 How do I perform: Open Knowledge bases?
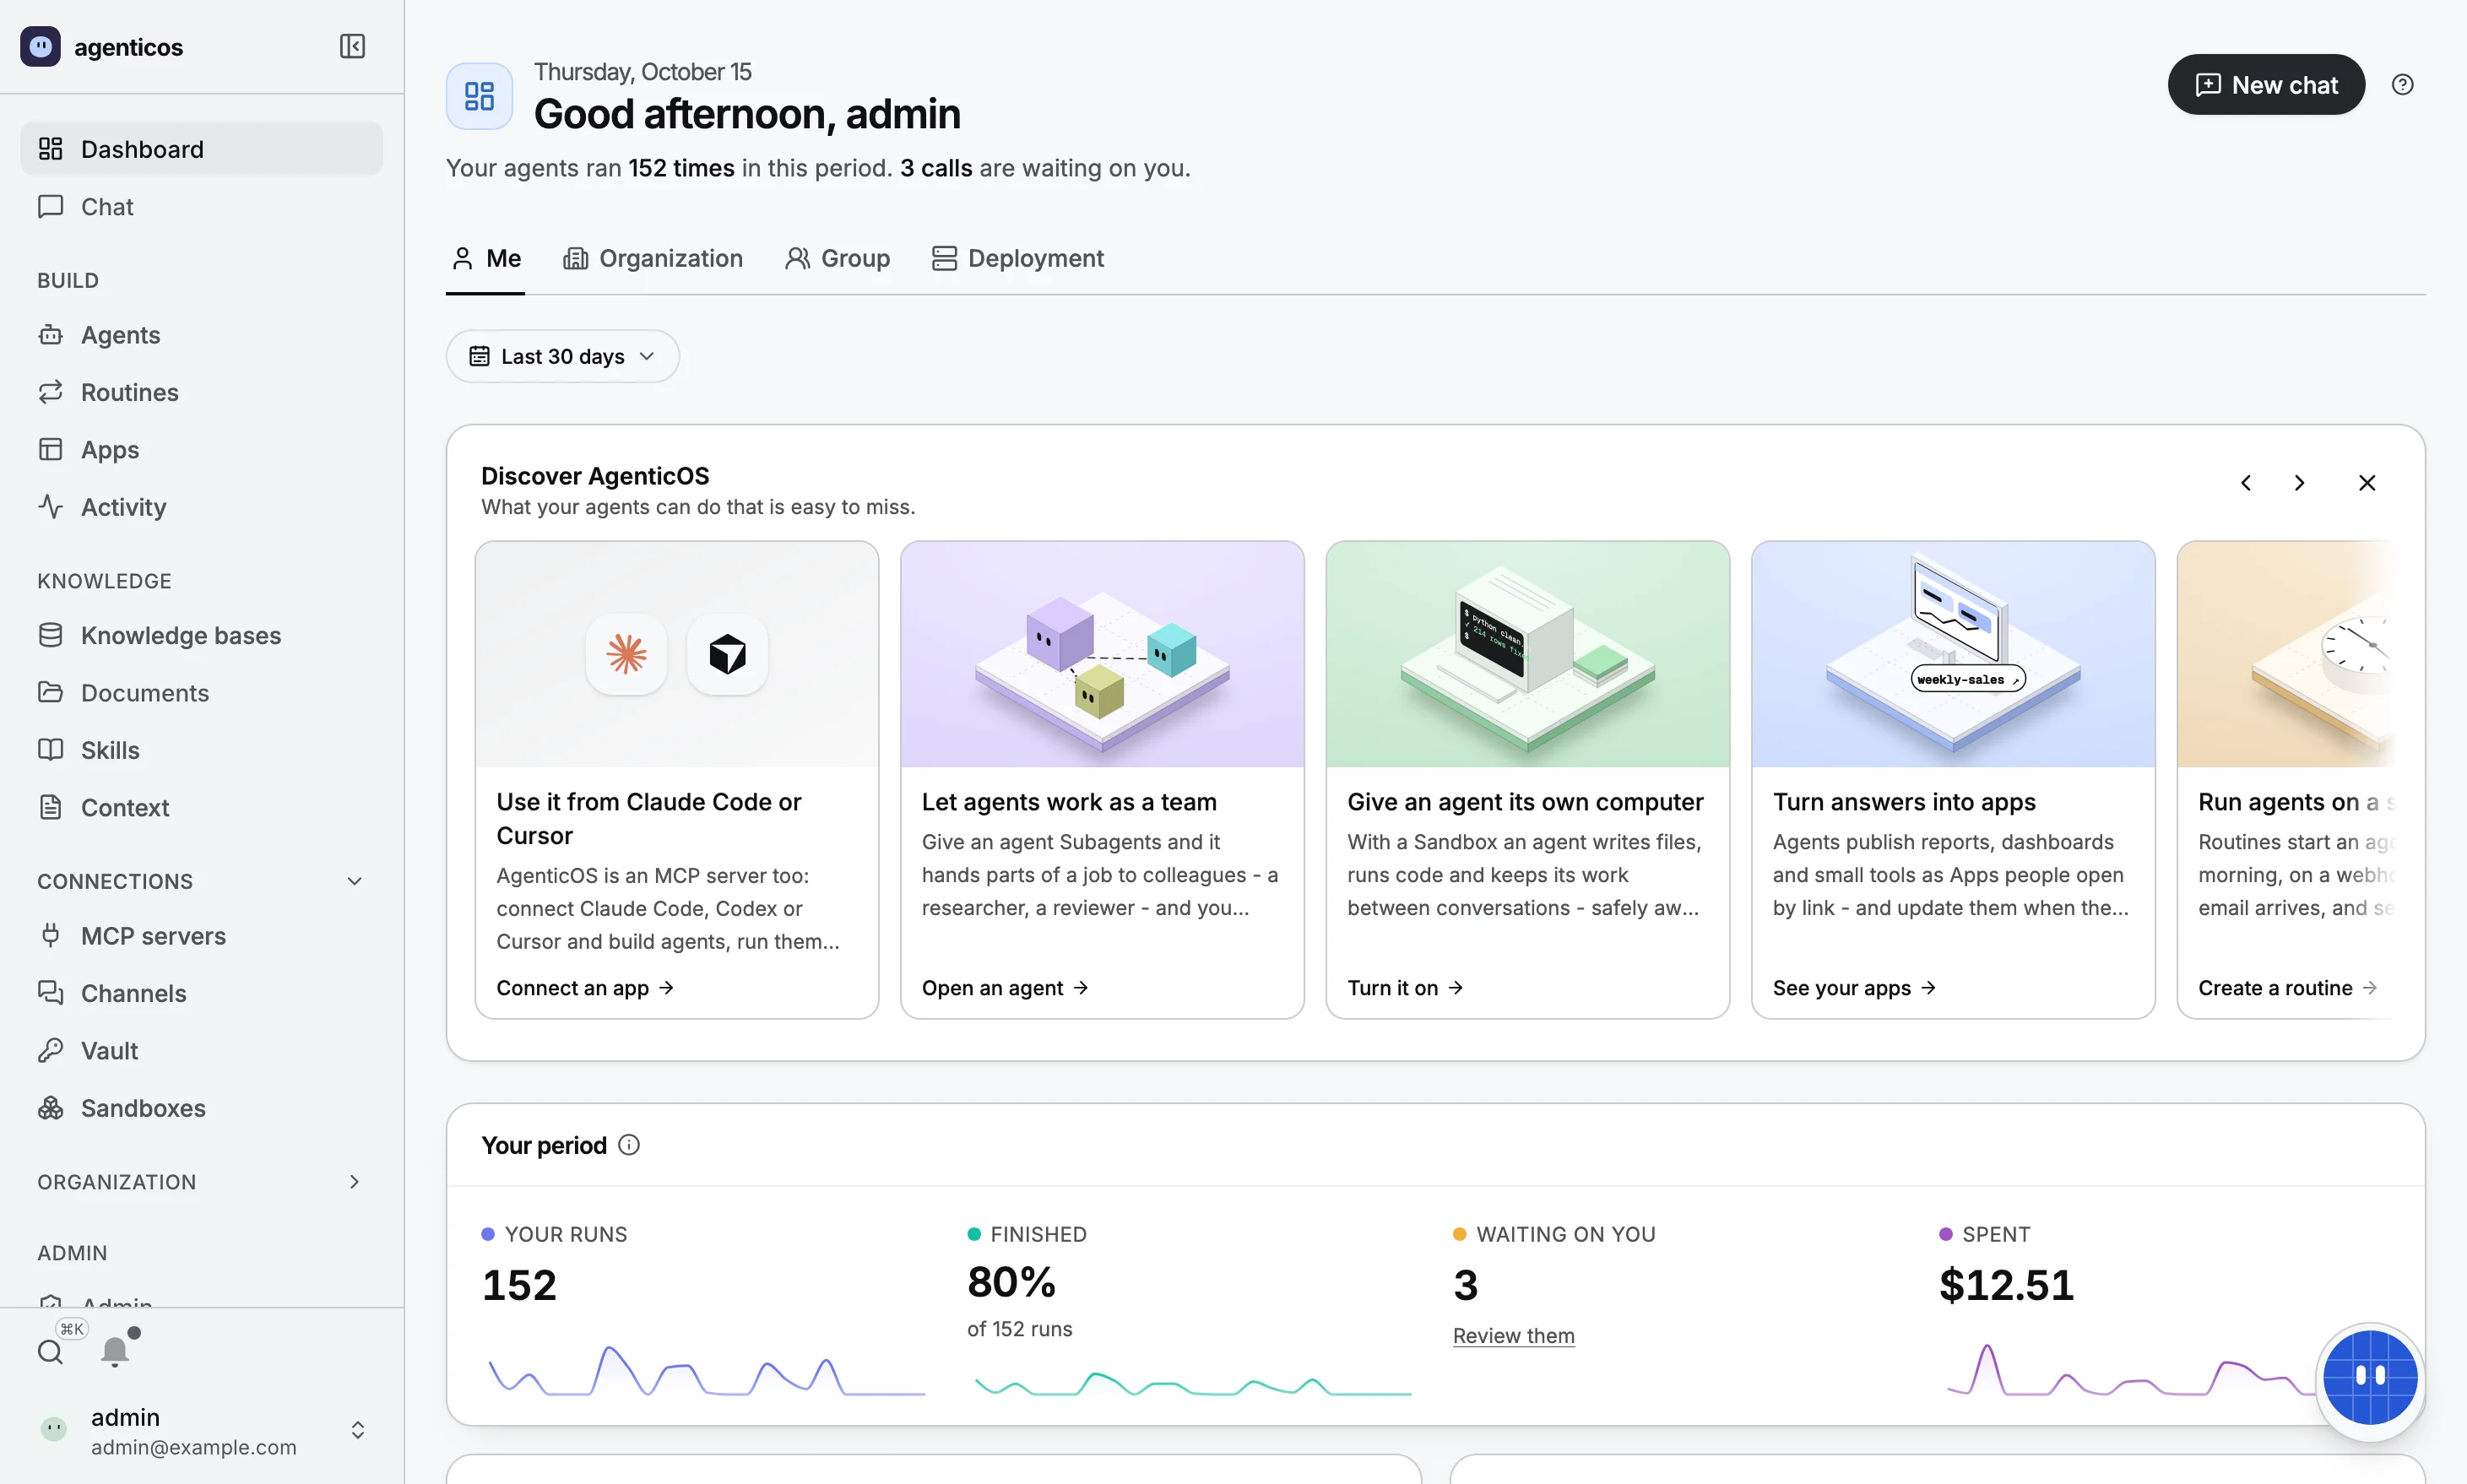coord(201,635)
